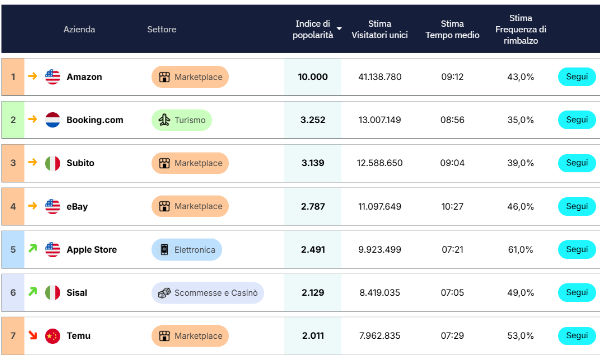Click eBay's popularity index 2.787
Viewport: 600px width, 360px height.
point(313,207)
